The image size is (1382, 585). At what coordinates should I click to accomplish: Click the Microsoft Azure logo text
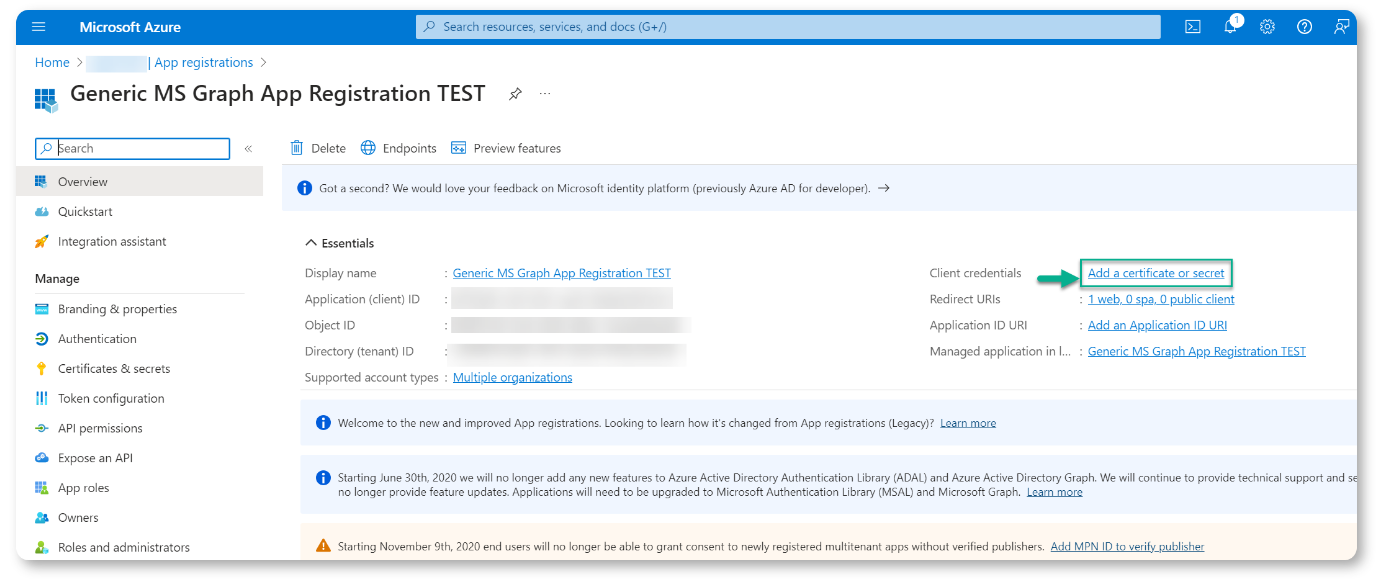click(130, 27)
